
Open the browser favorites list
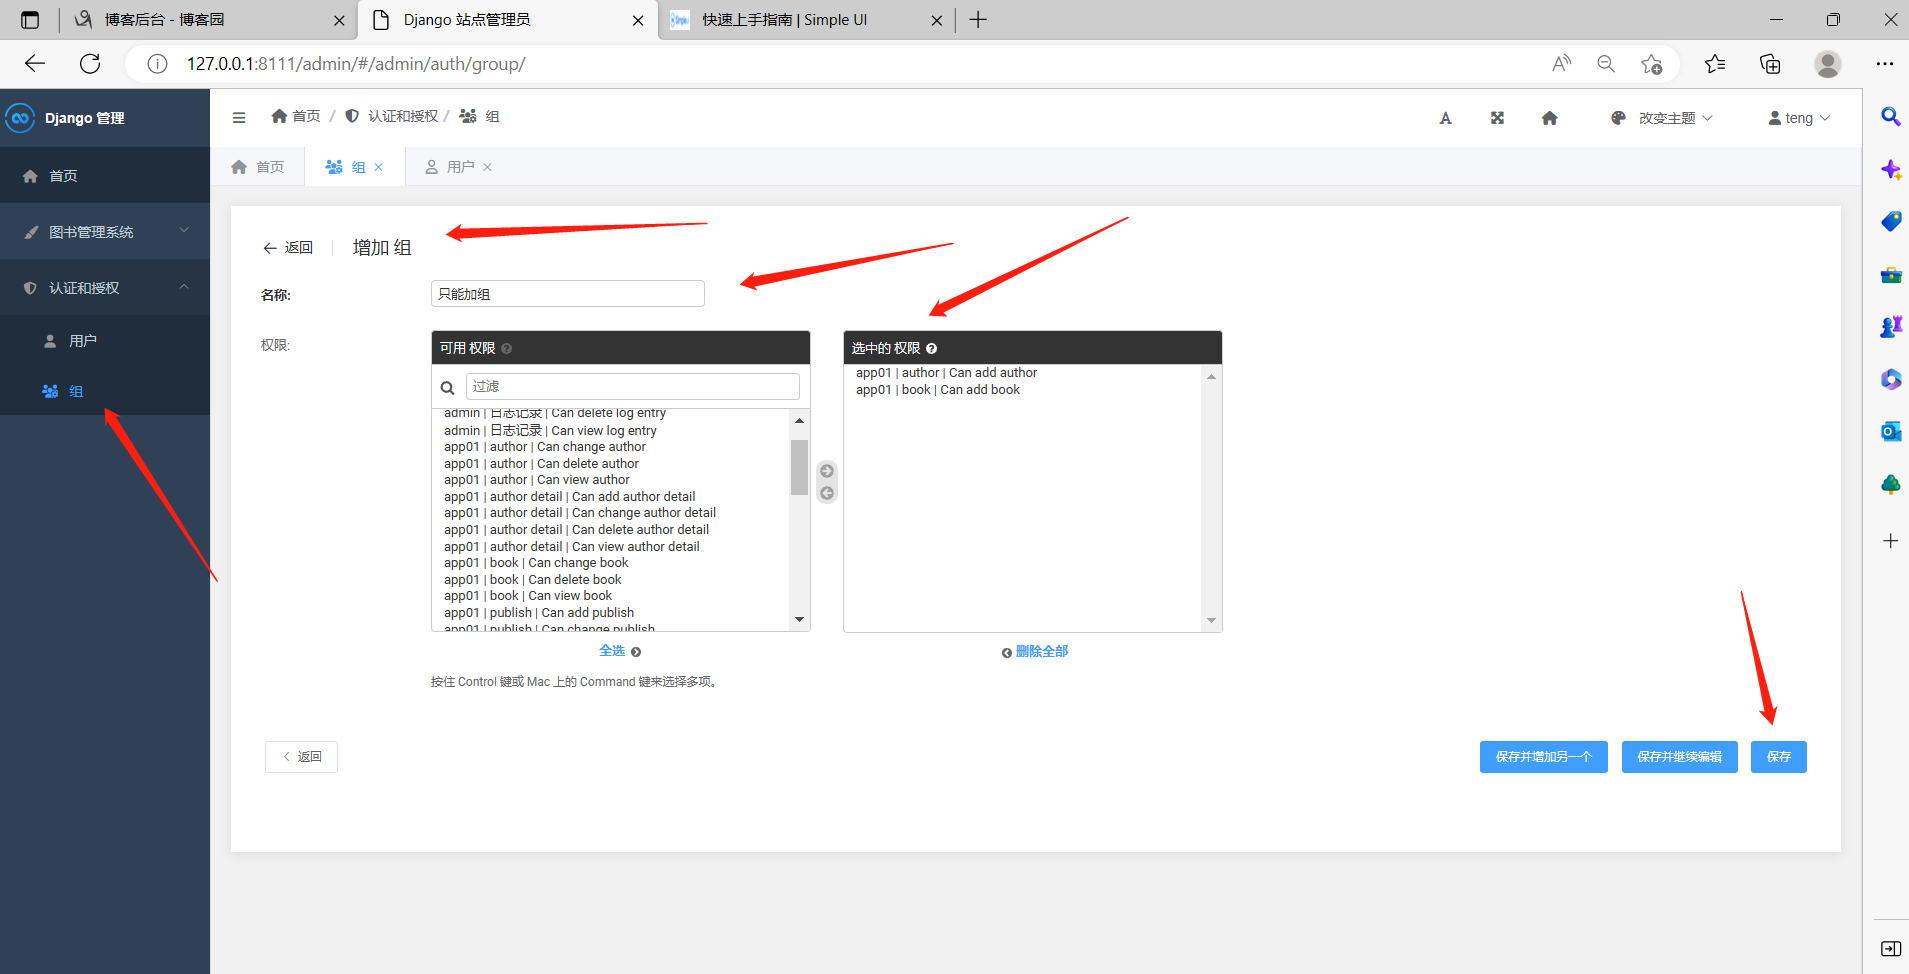[x=1715, y=64]
